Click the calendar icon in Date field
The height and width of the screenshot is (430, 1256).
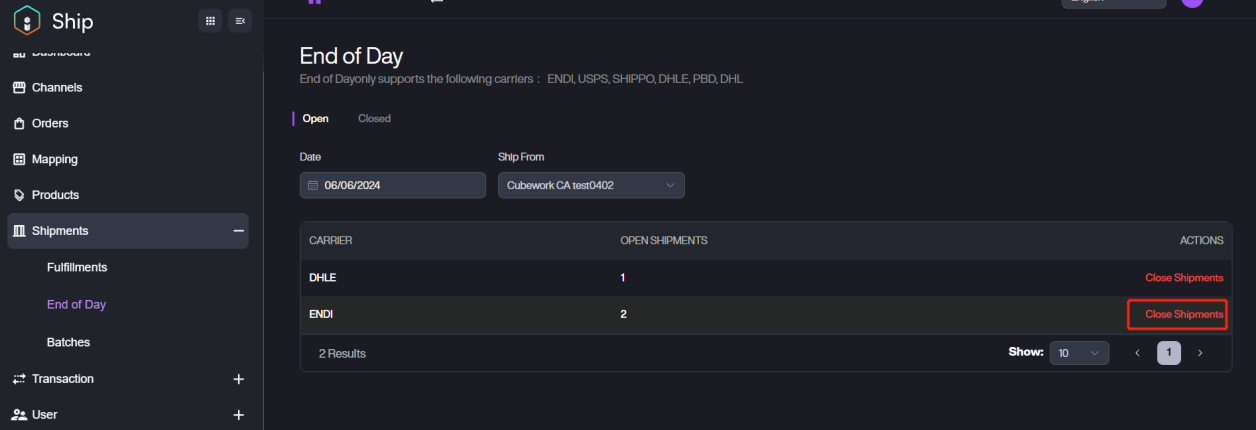click(x=313, y=185)
